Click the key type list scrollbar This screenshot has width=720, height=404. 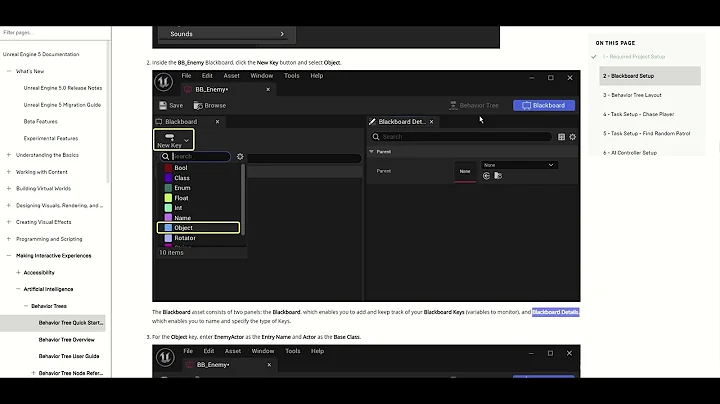pos(243,199)
